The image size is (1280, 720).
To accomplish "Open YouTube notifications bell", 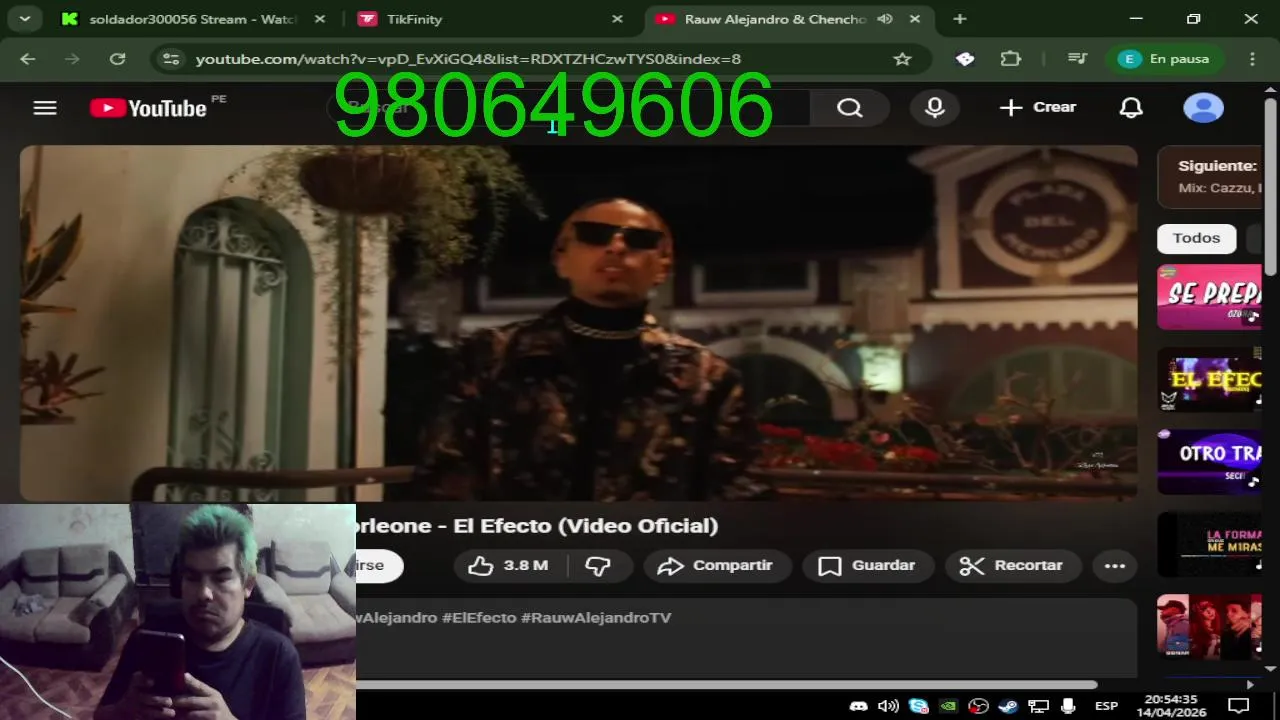I will pos(1131,108).
